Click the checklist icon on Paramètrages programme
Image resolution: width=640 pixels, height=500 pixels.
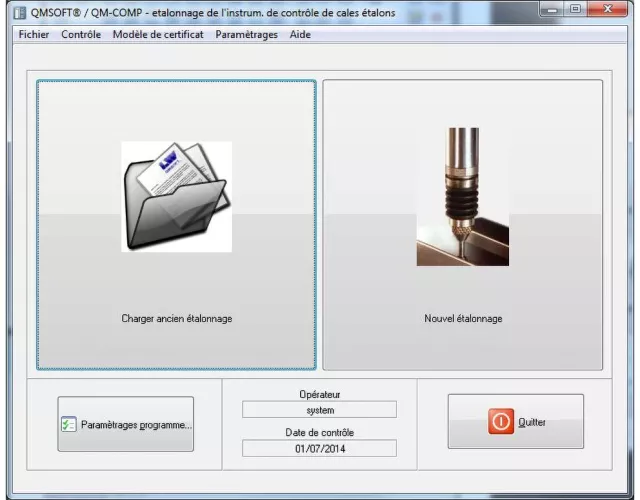(69, 424)
